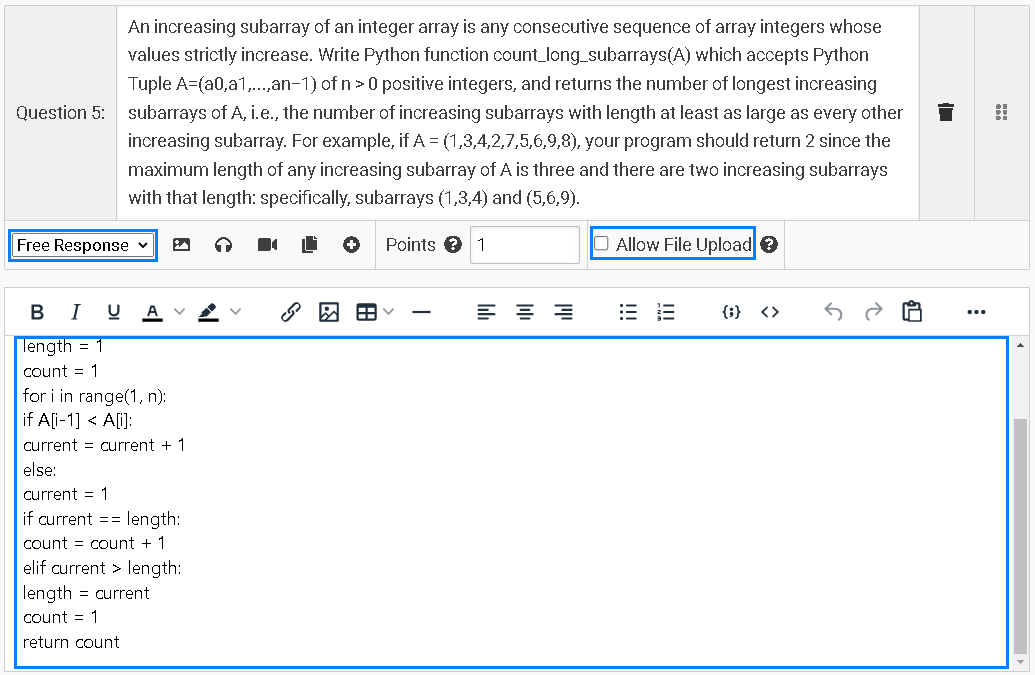Image resolution: width=1035 pixels, height=675 pixels.
Task: Click the 'for i in range(1, n):' line
Action: (94, 396)
